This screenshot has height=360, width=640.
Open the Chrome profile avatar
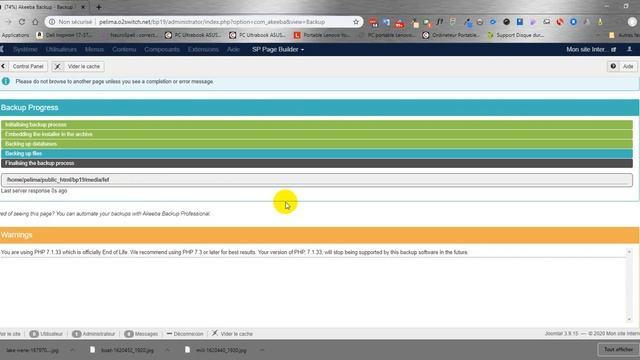632,22
